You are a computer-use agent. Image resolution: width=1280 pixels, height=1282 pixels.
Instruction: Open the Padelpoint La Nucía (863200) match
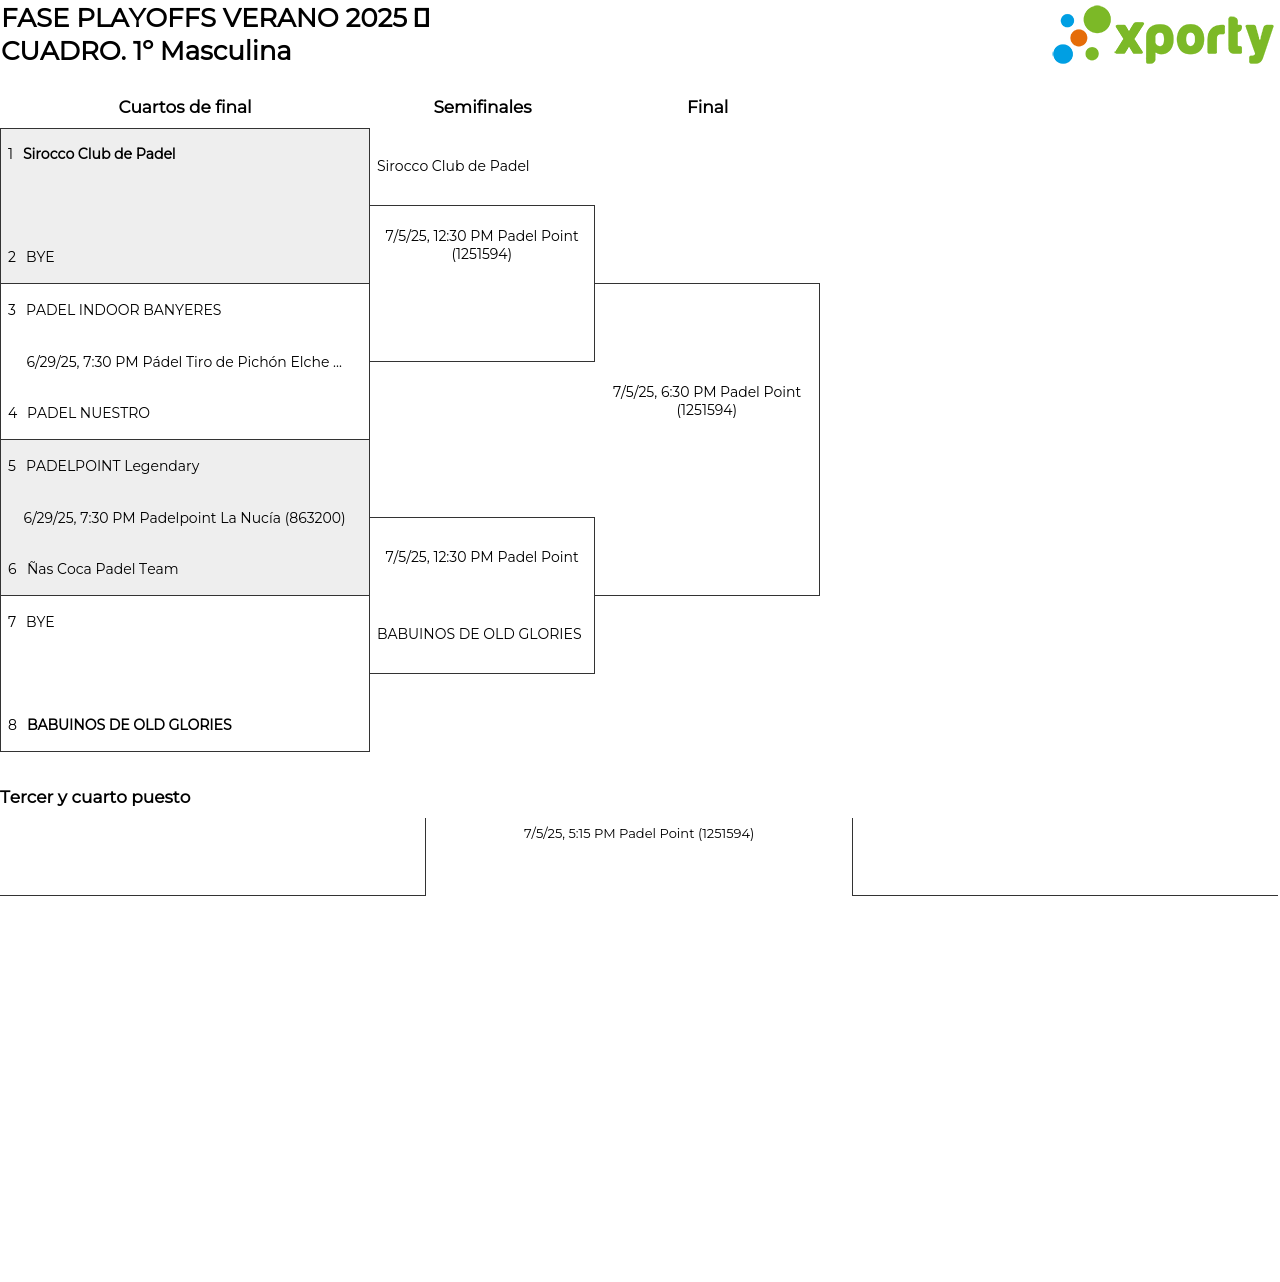(184, 518)
